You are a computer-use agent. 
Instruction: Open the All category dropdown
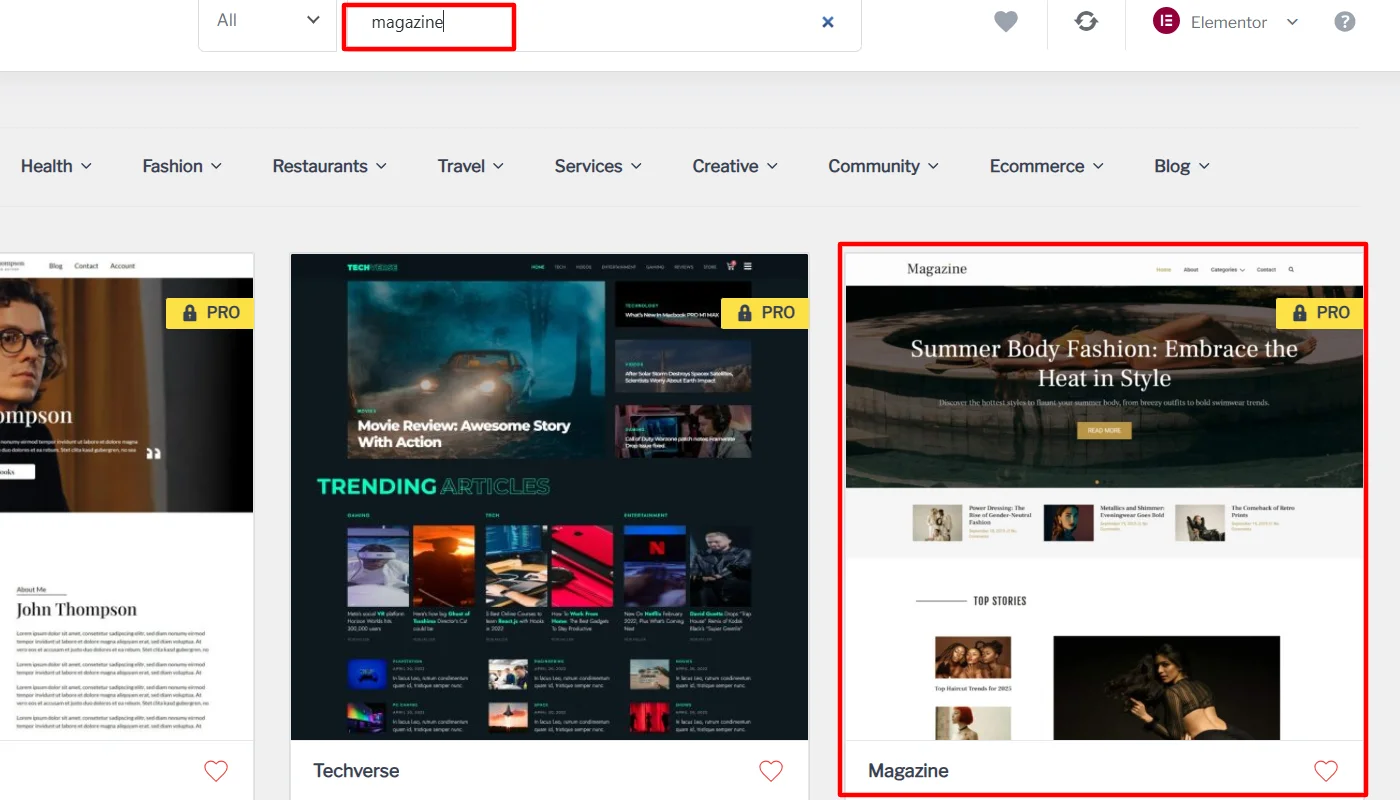268,20
